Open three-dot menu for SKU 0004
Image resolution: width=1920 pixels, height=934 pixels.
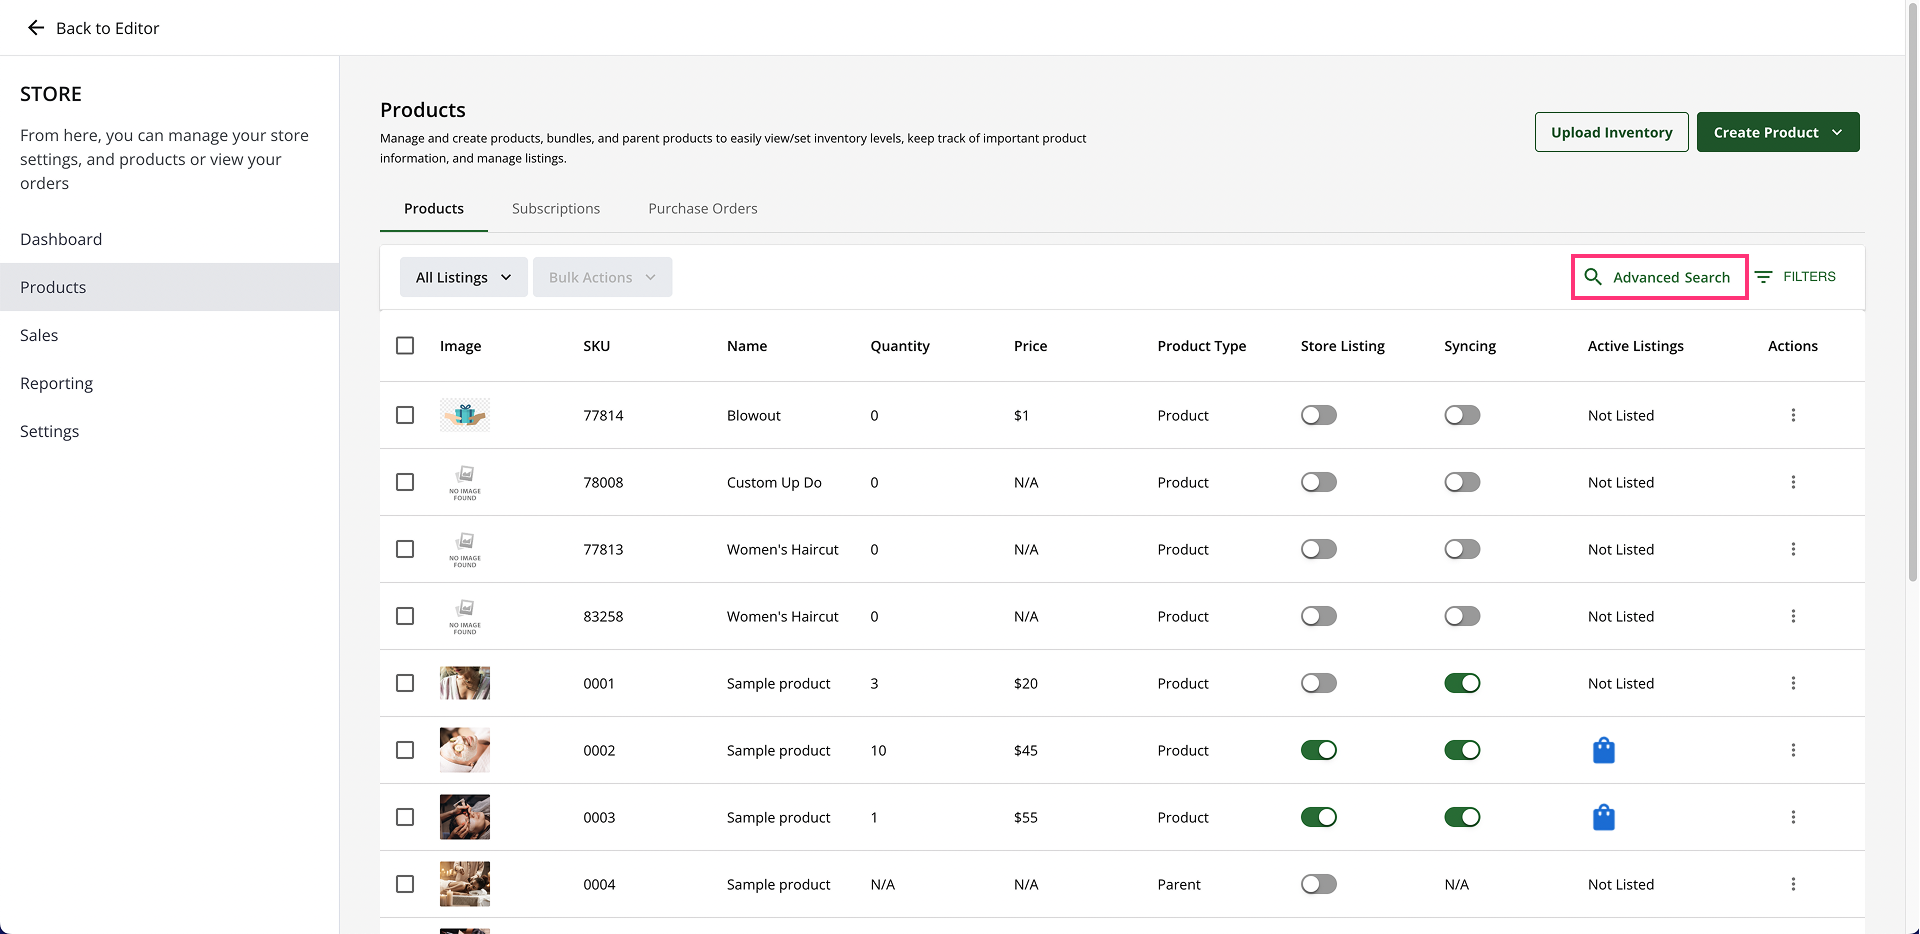click(1793, 884)
